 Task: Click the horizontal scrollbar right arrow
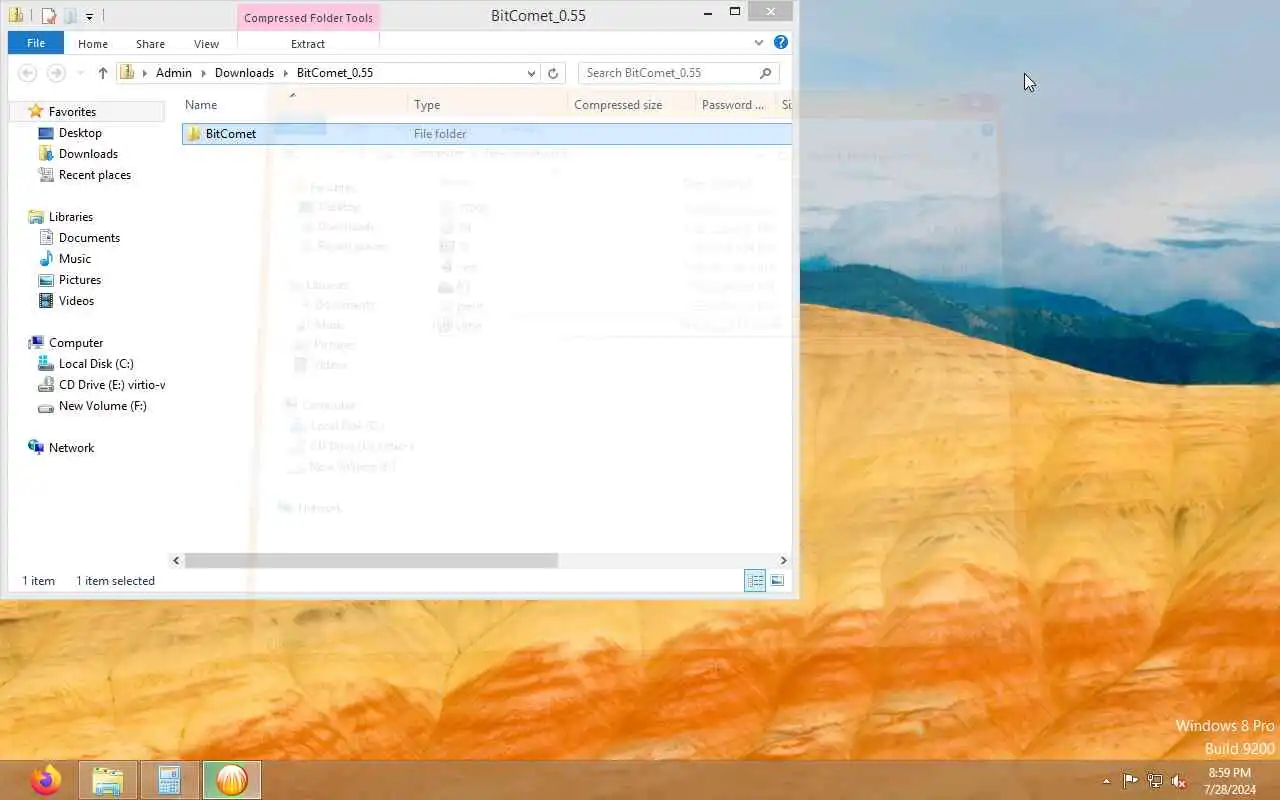click(x=784, y=561)
